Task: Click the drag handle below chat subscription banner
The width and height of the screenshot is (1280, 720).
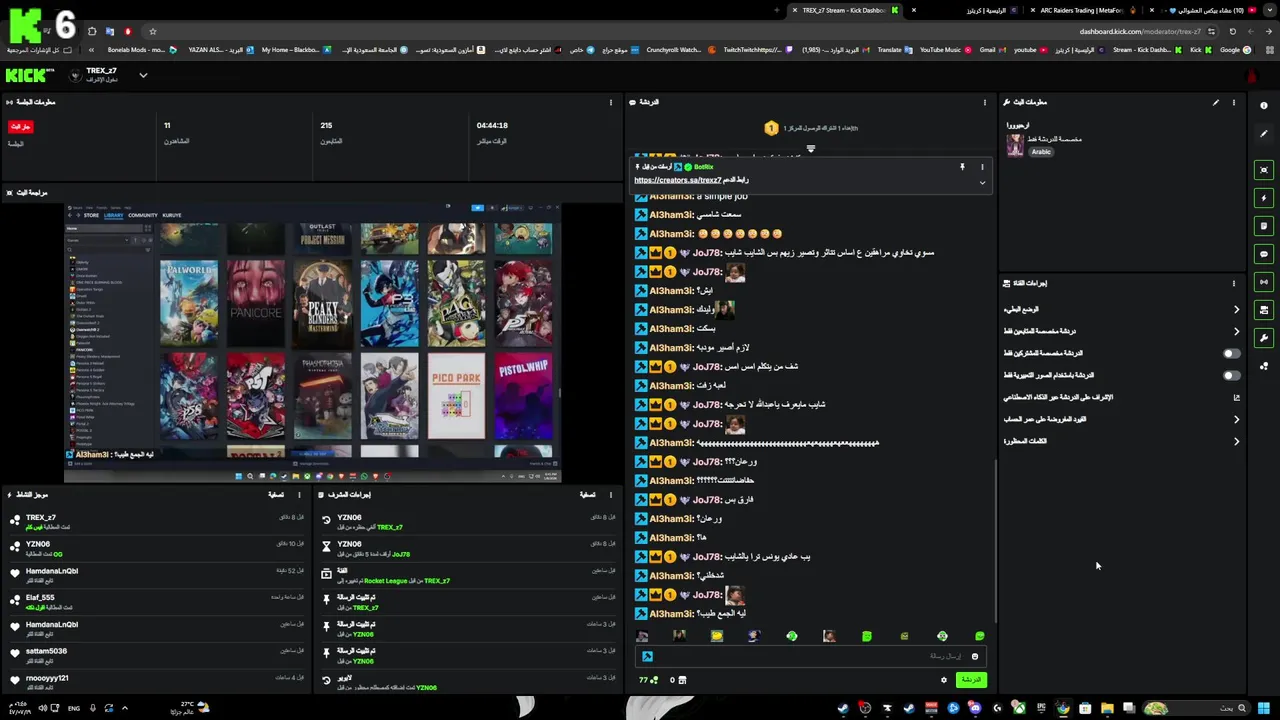Action: click(x=811, y=149)
